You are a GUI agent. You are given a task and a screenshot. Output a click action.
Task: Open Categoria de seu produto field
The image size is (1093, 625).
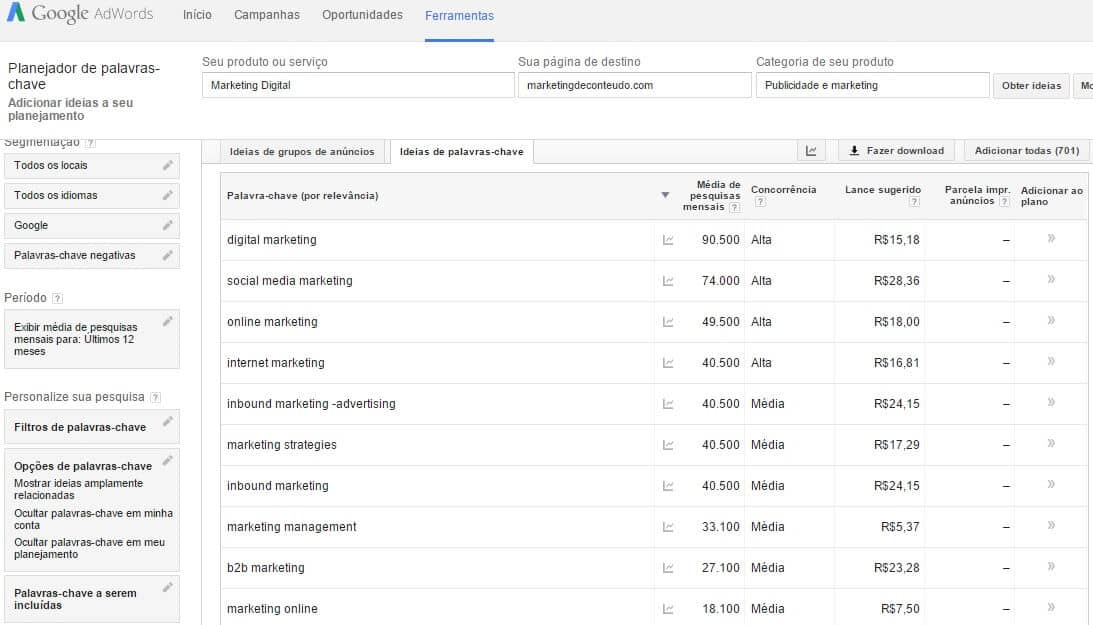(x=873, y=85)
